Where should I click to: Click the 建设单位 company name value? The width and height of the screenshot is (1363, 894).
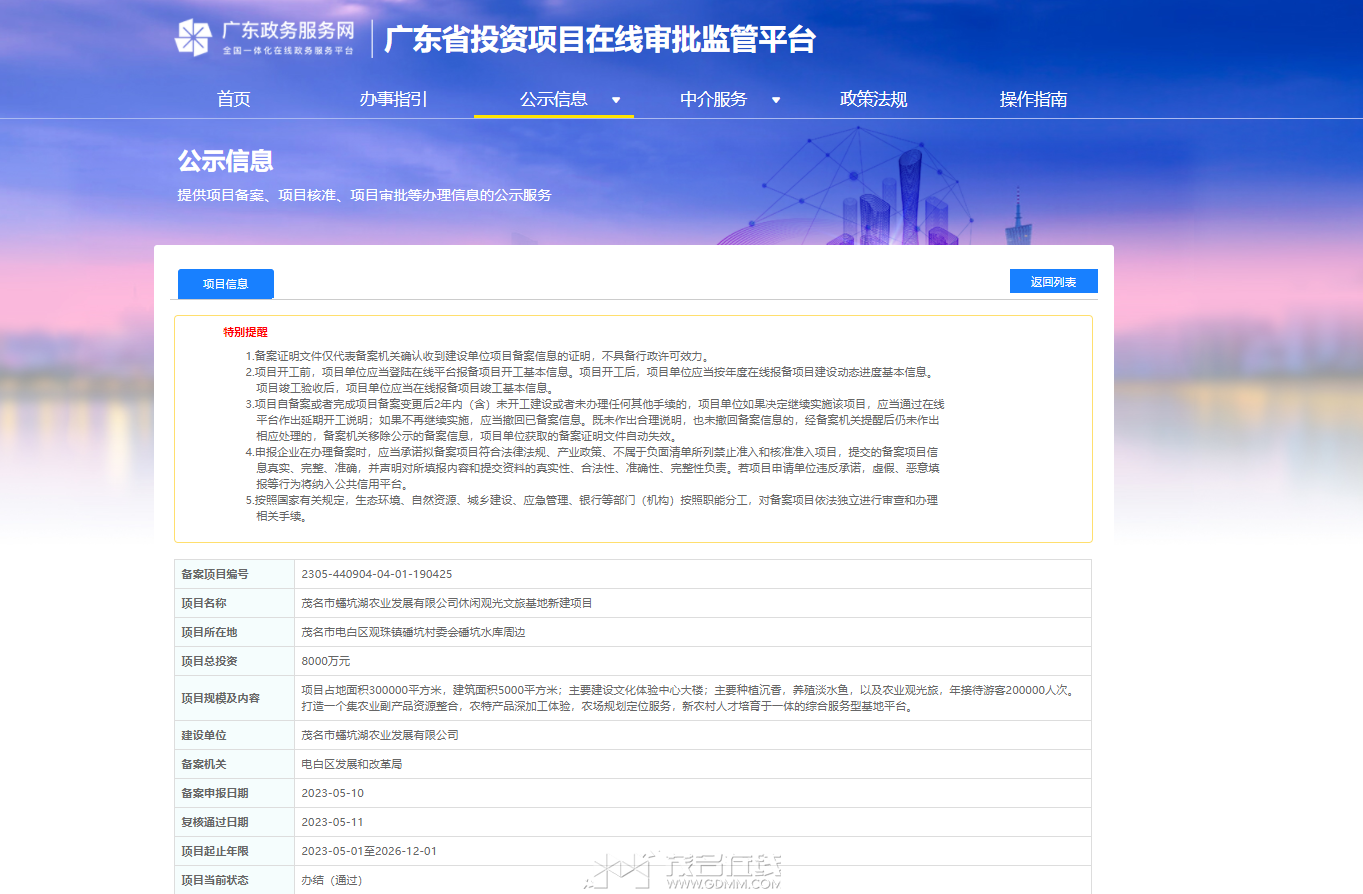(x=380, y=735)
